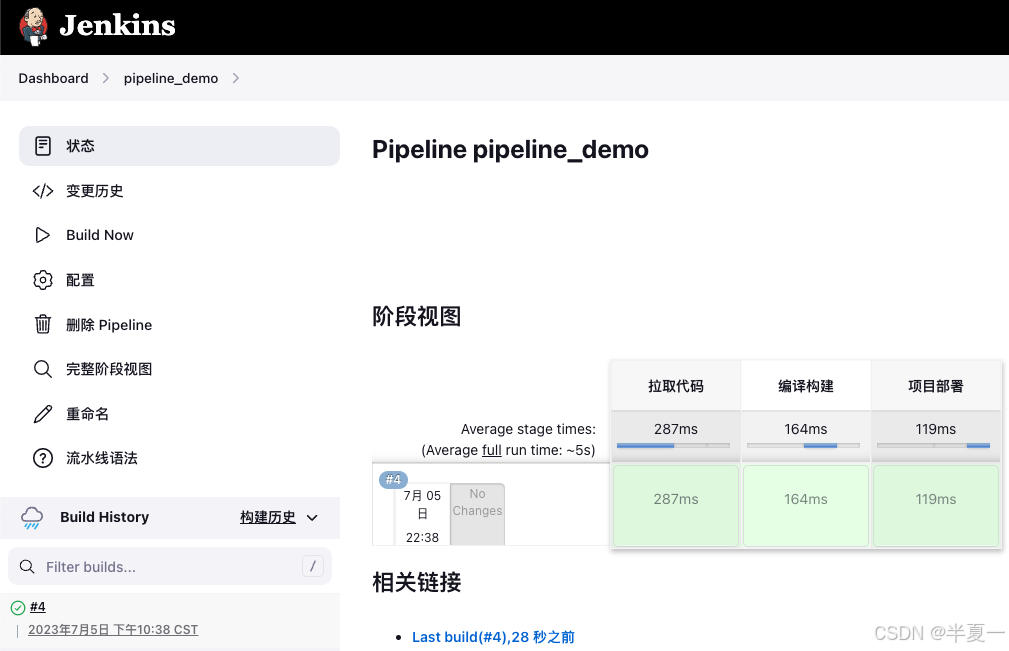Viewport: 1009px width, 651px height.
Task: Open the 配置 gear icon
Action: (43, 280)
